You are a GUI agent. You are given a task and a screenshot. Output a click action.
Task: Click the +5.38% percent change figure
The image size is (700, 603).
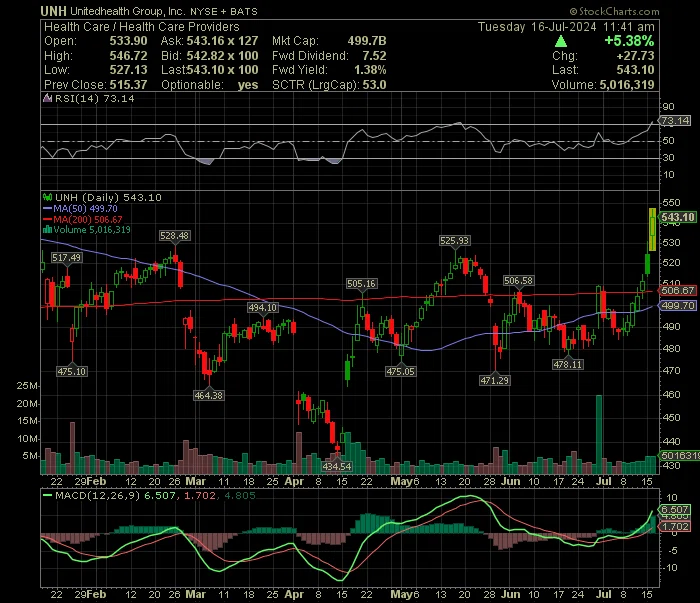pos(629,41)
